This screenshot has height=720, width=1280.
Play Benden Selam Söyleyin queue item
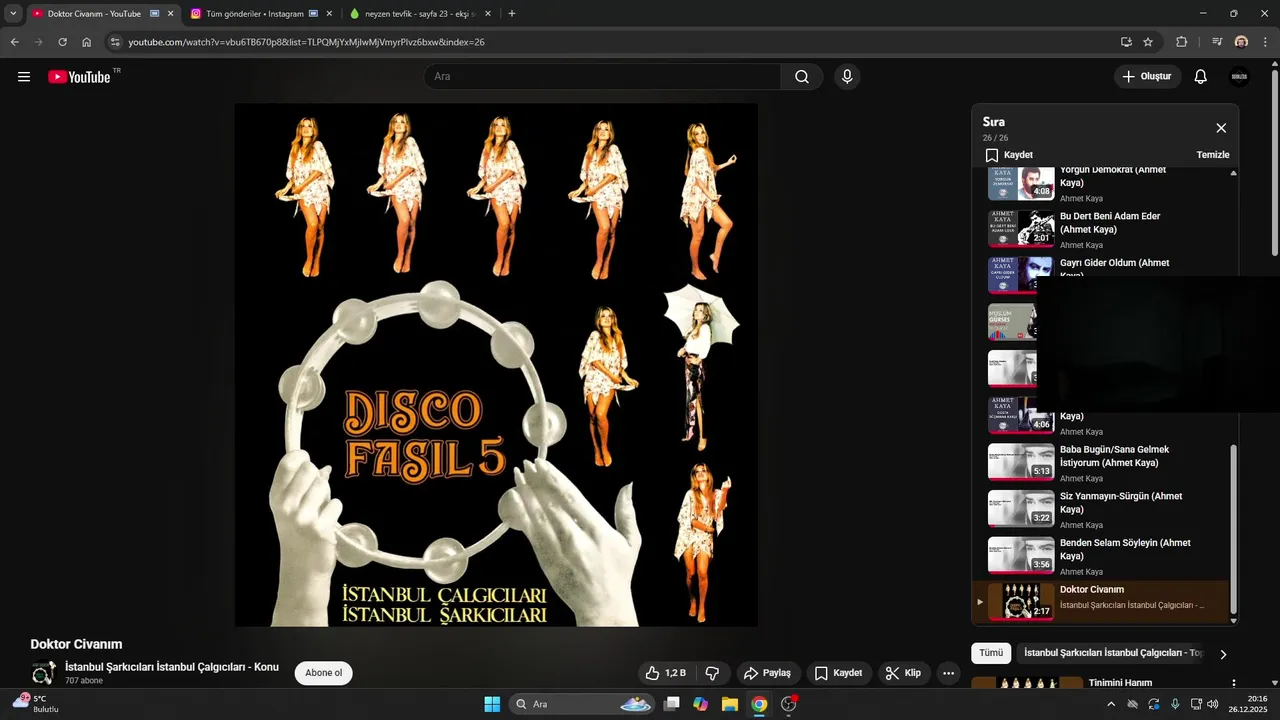pos(1100,557)
